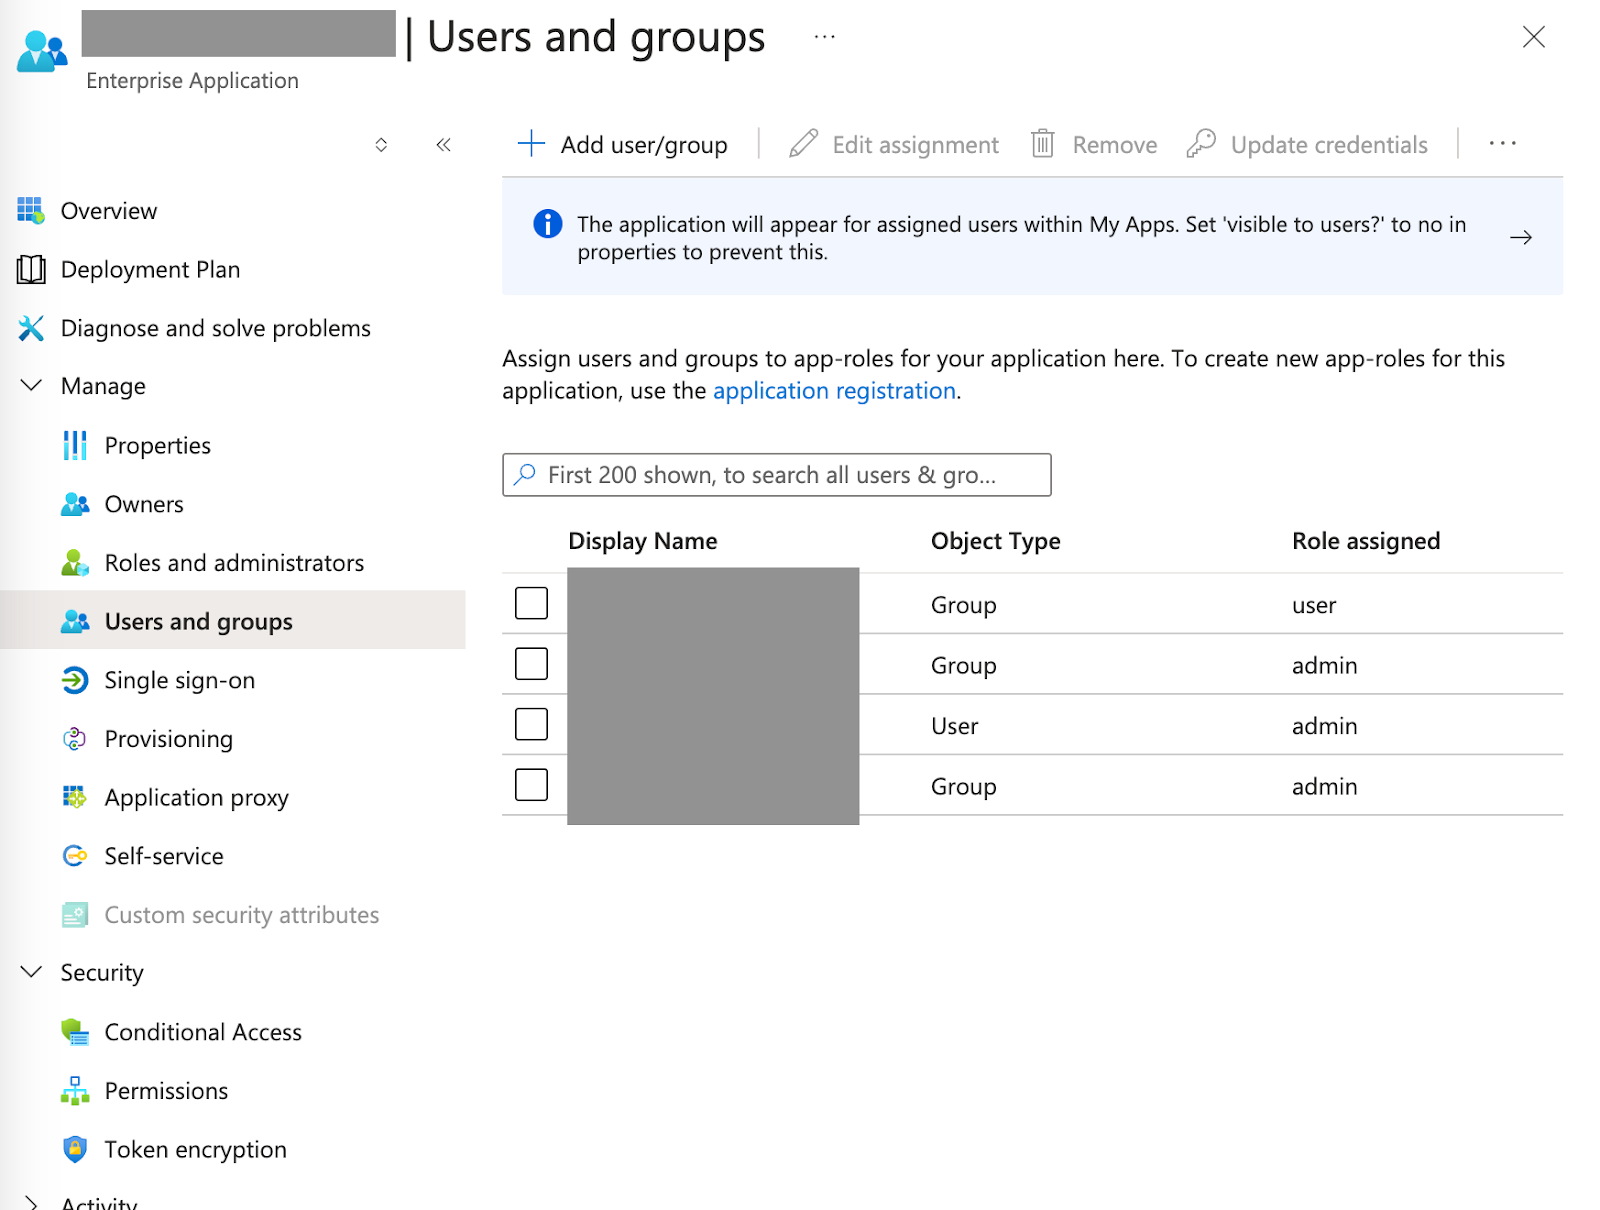The image size is (1600, 1210).
Task: Click the search users and groups field
Action: coord(775,474)
